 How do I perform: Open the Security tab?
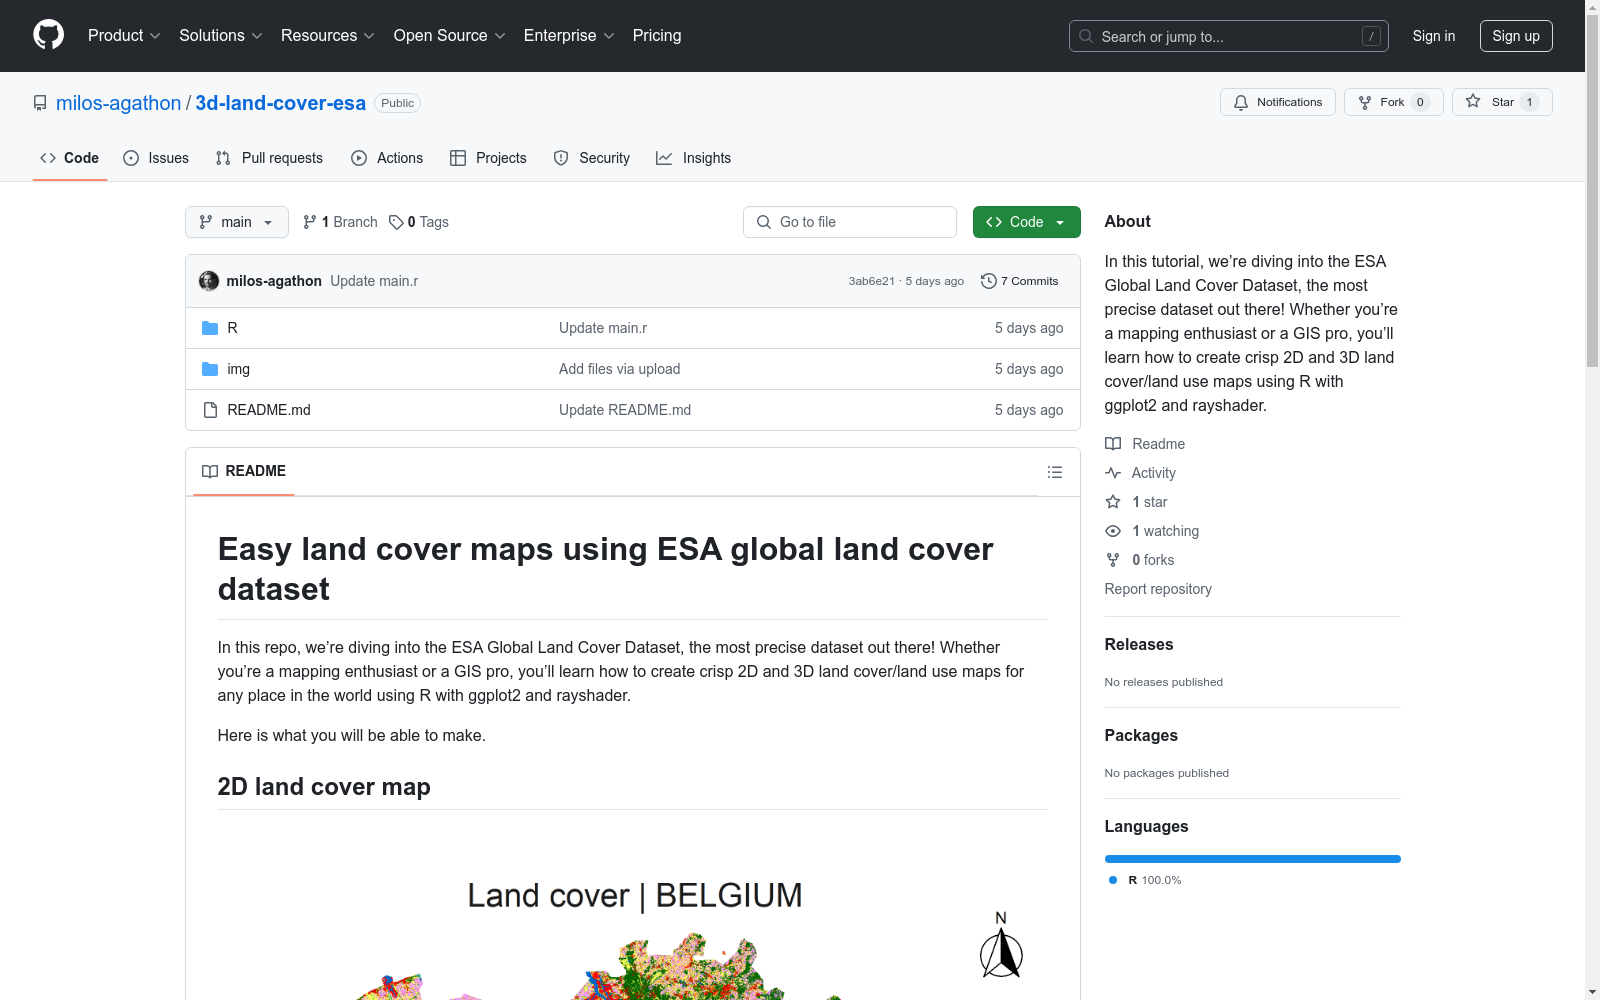click(x=592, y=158)
